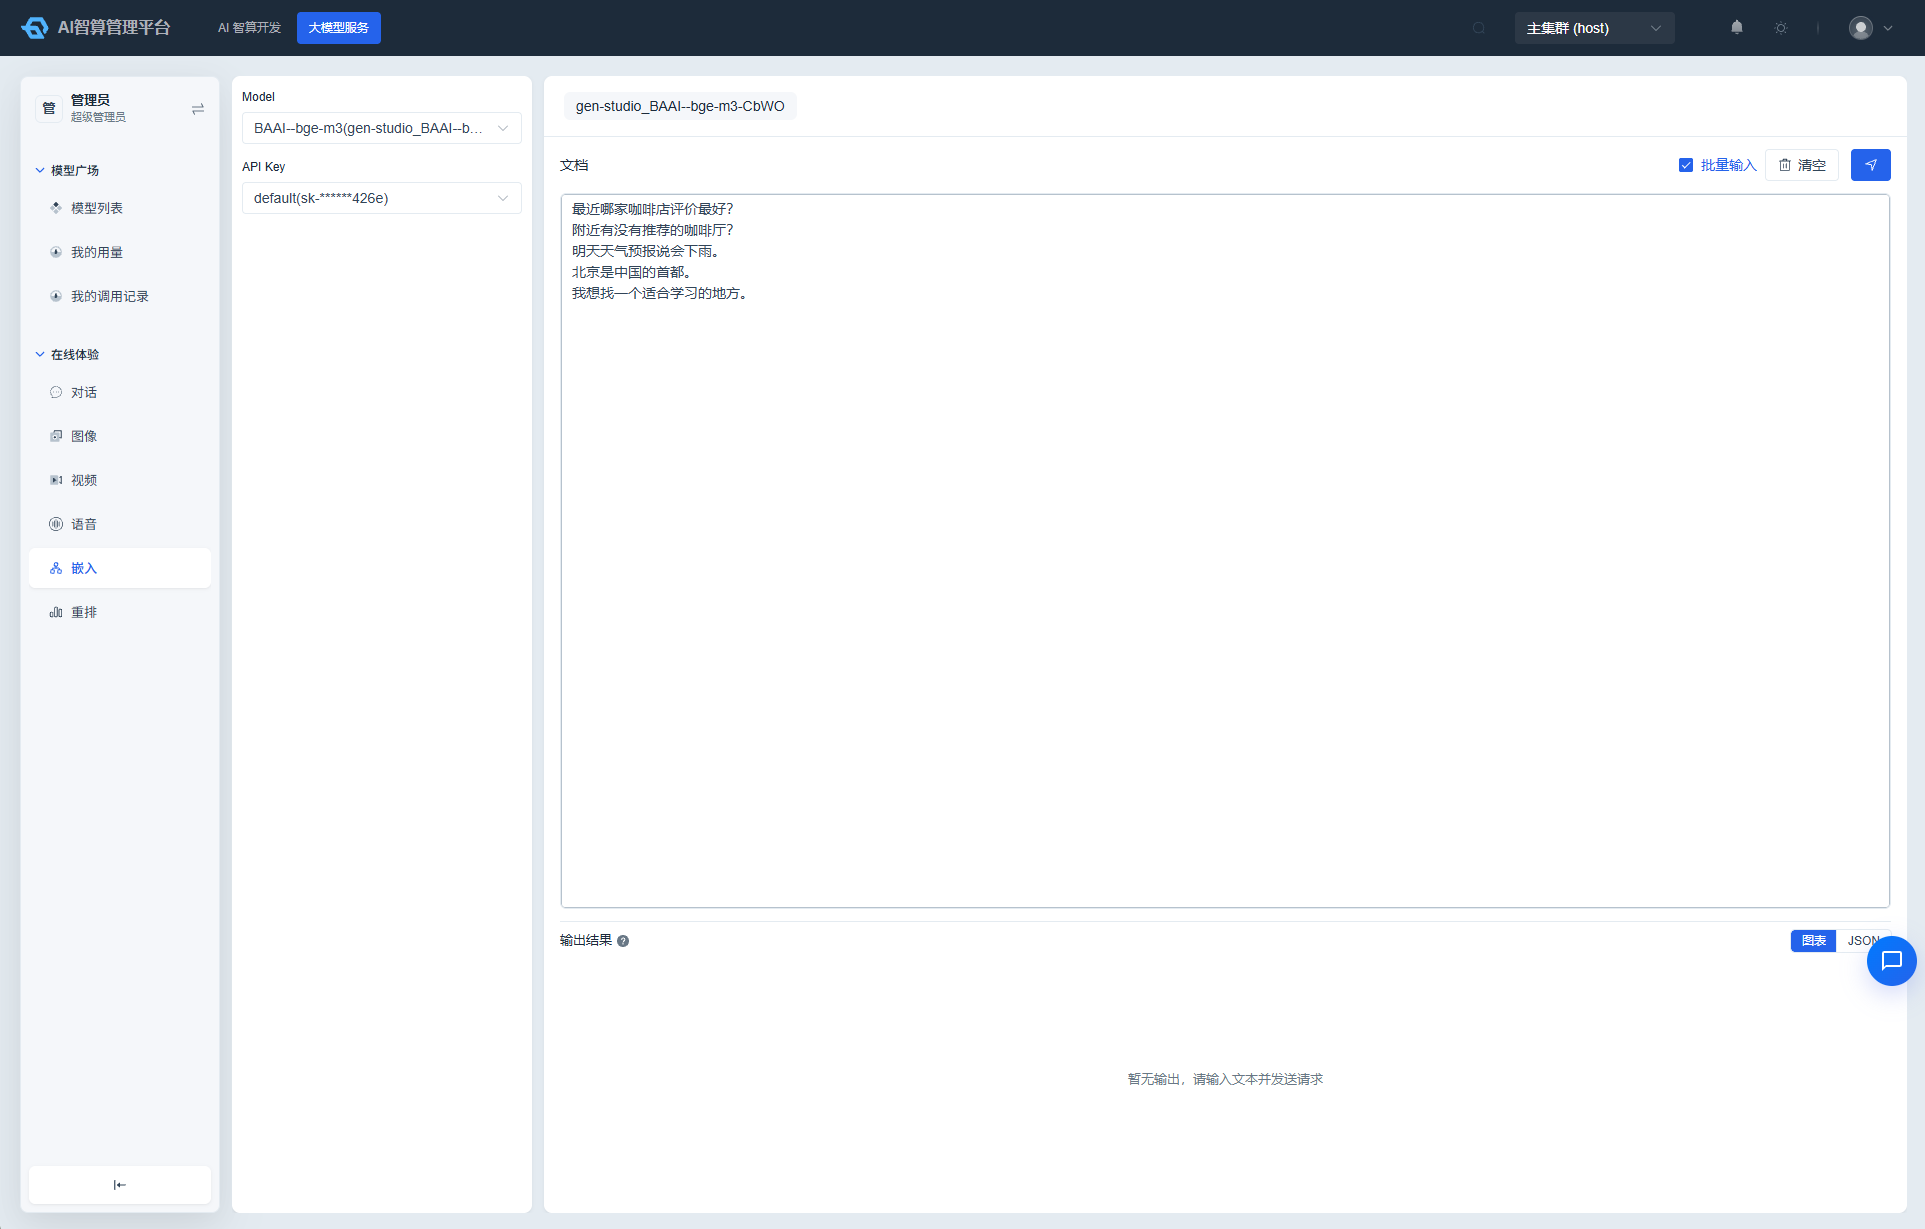1925x1229 pixels.
Task: Toggle the light/dark theme sun icon
Action: pyautogui.click(x=1781, y=28)
